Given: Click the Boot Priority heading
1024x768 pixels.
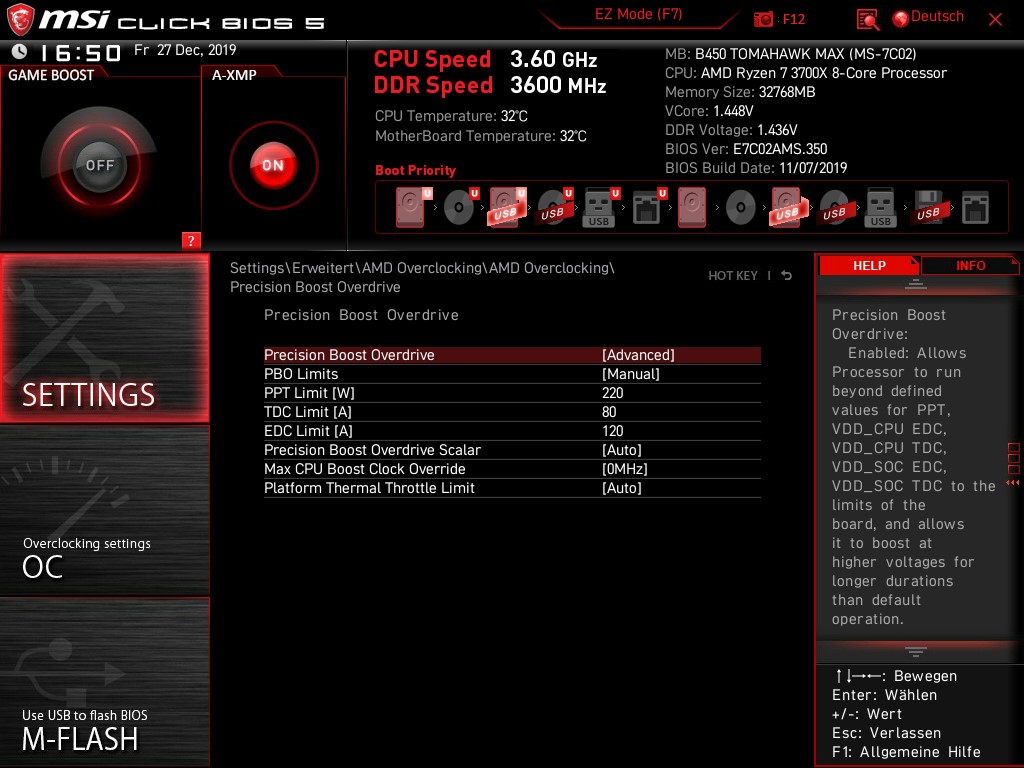Looking at the screenshot, I should 415,170.
